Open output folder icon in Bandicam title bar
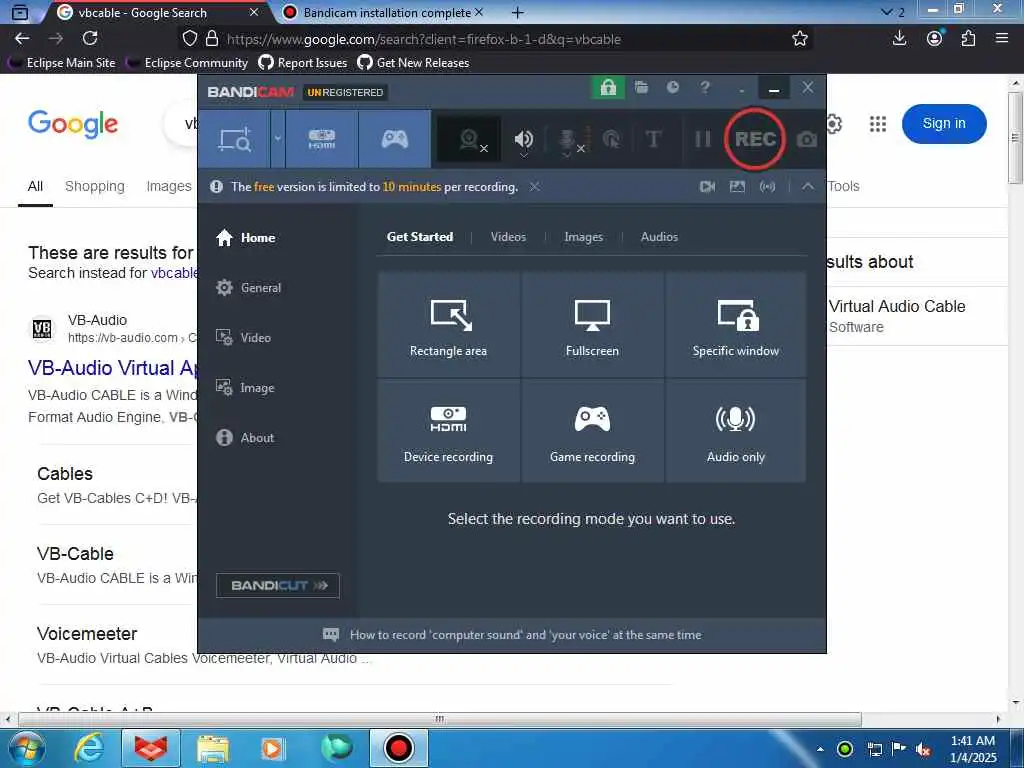Image resolution: width=1024 pixels, height=768 pixels. [x=641, y=87]
